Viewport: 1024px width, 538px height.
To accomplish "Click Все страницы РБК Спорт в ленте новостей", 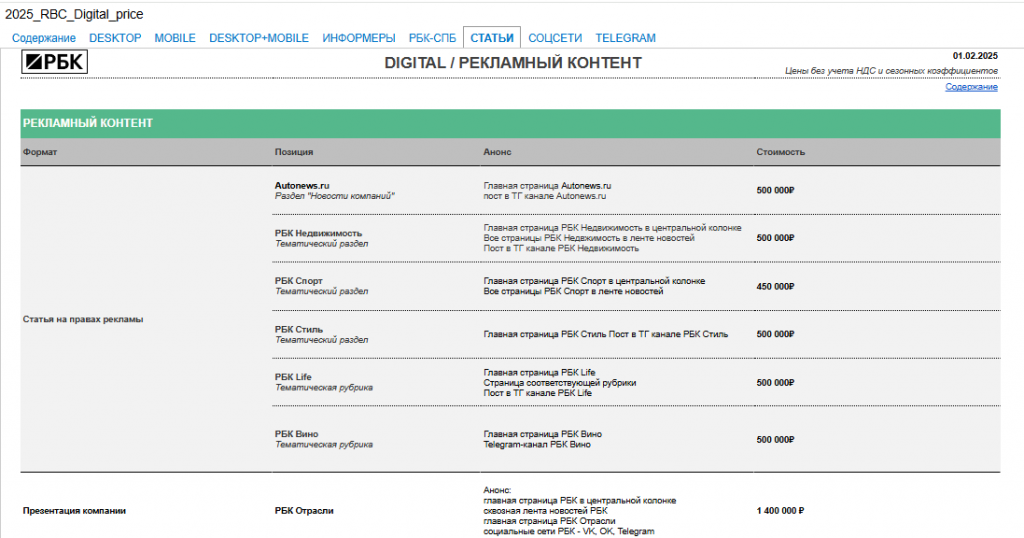I will 573,291.
